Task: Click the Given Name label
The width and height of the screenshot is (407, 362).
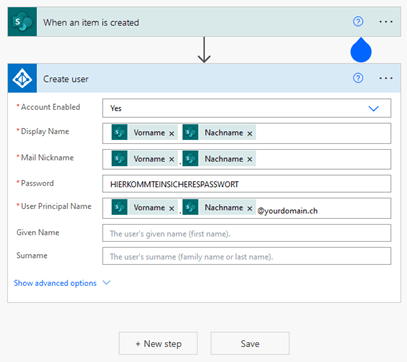Action: tap(38, 232)
